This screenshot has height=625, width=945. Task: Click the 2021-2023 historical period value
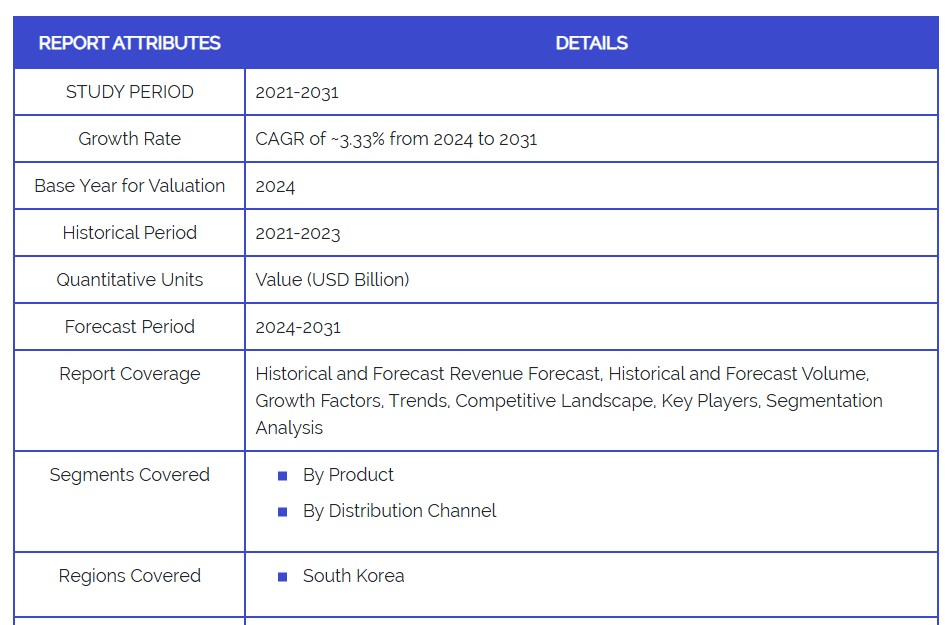[298, 233]
